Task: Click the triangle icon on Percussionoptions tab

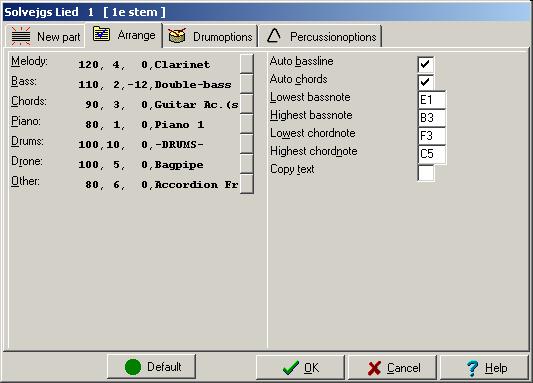Action: click(274, 35)
